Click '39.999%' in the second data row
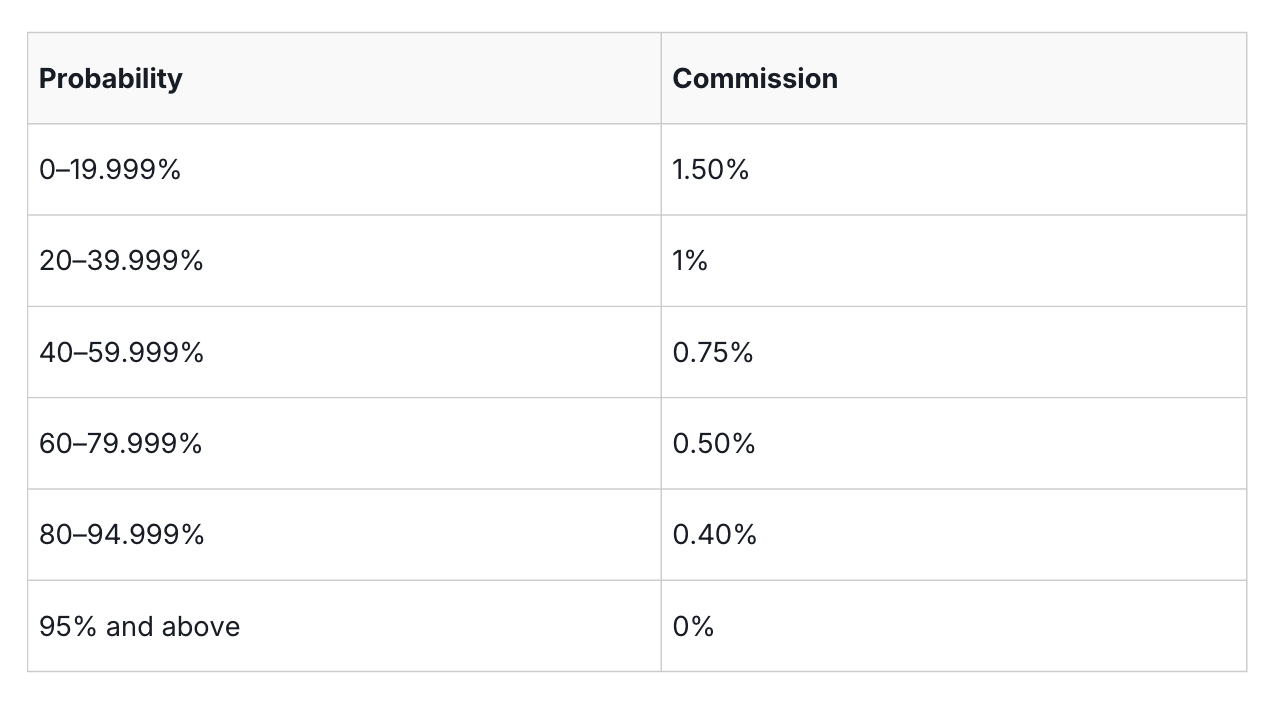This screenshot has height=708, width=1282. pyautogui.click(x=145, y=261)
